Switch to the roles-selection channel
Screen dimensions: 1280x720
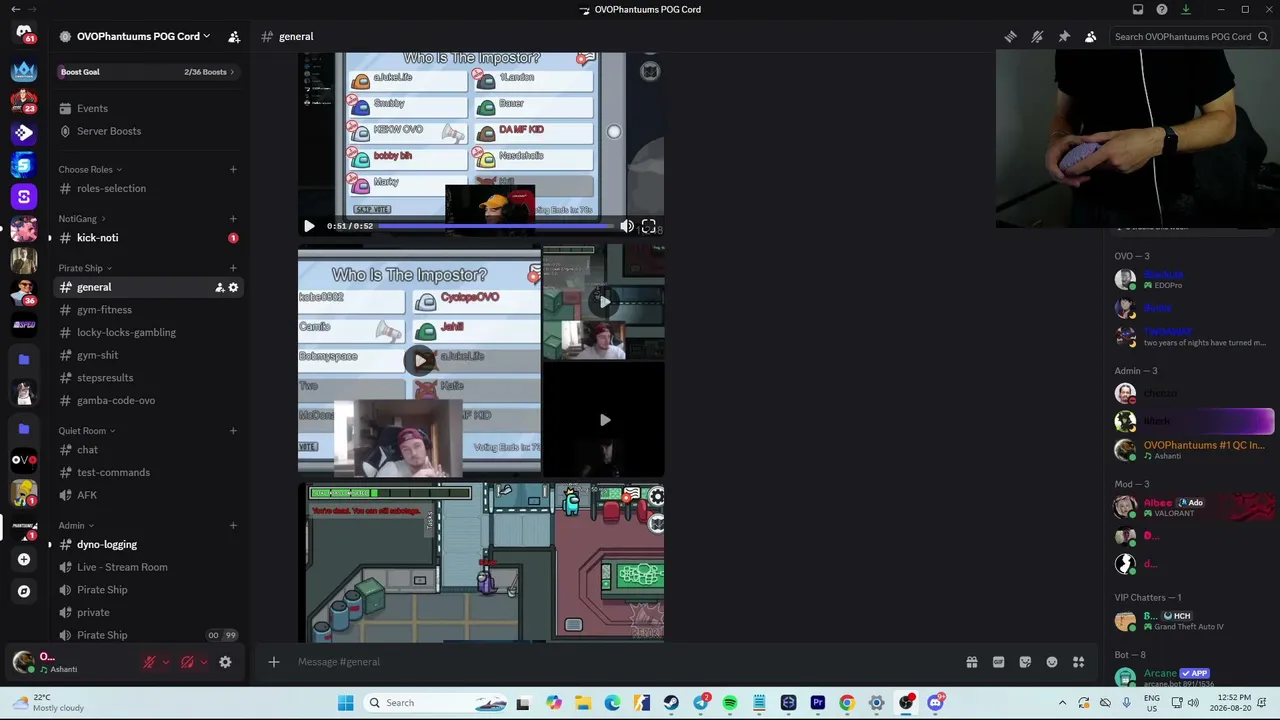pyautogui.click(x=147, y=189)
